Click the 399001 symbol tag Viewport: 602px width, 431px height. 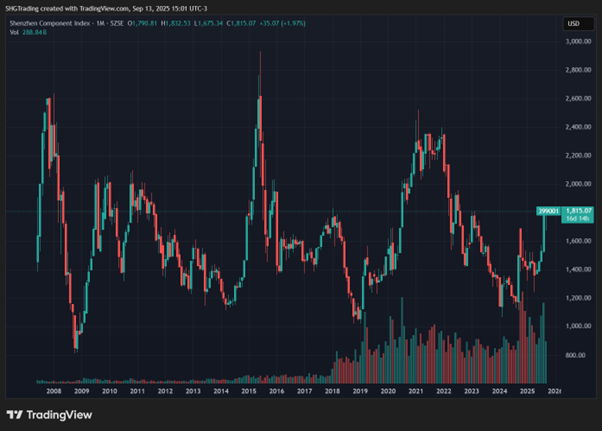point(548,211)
